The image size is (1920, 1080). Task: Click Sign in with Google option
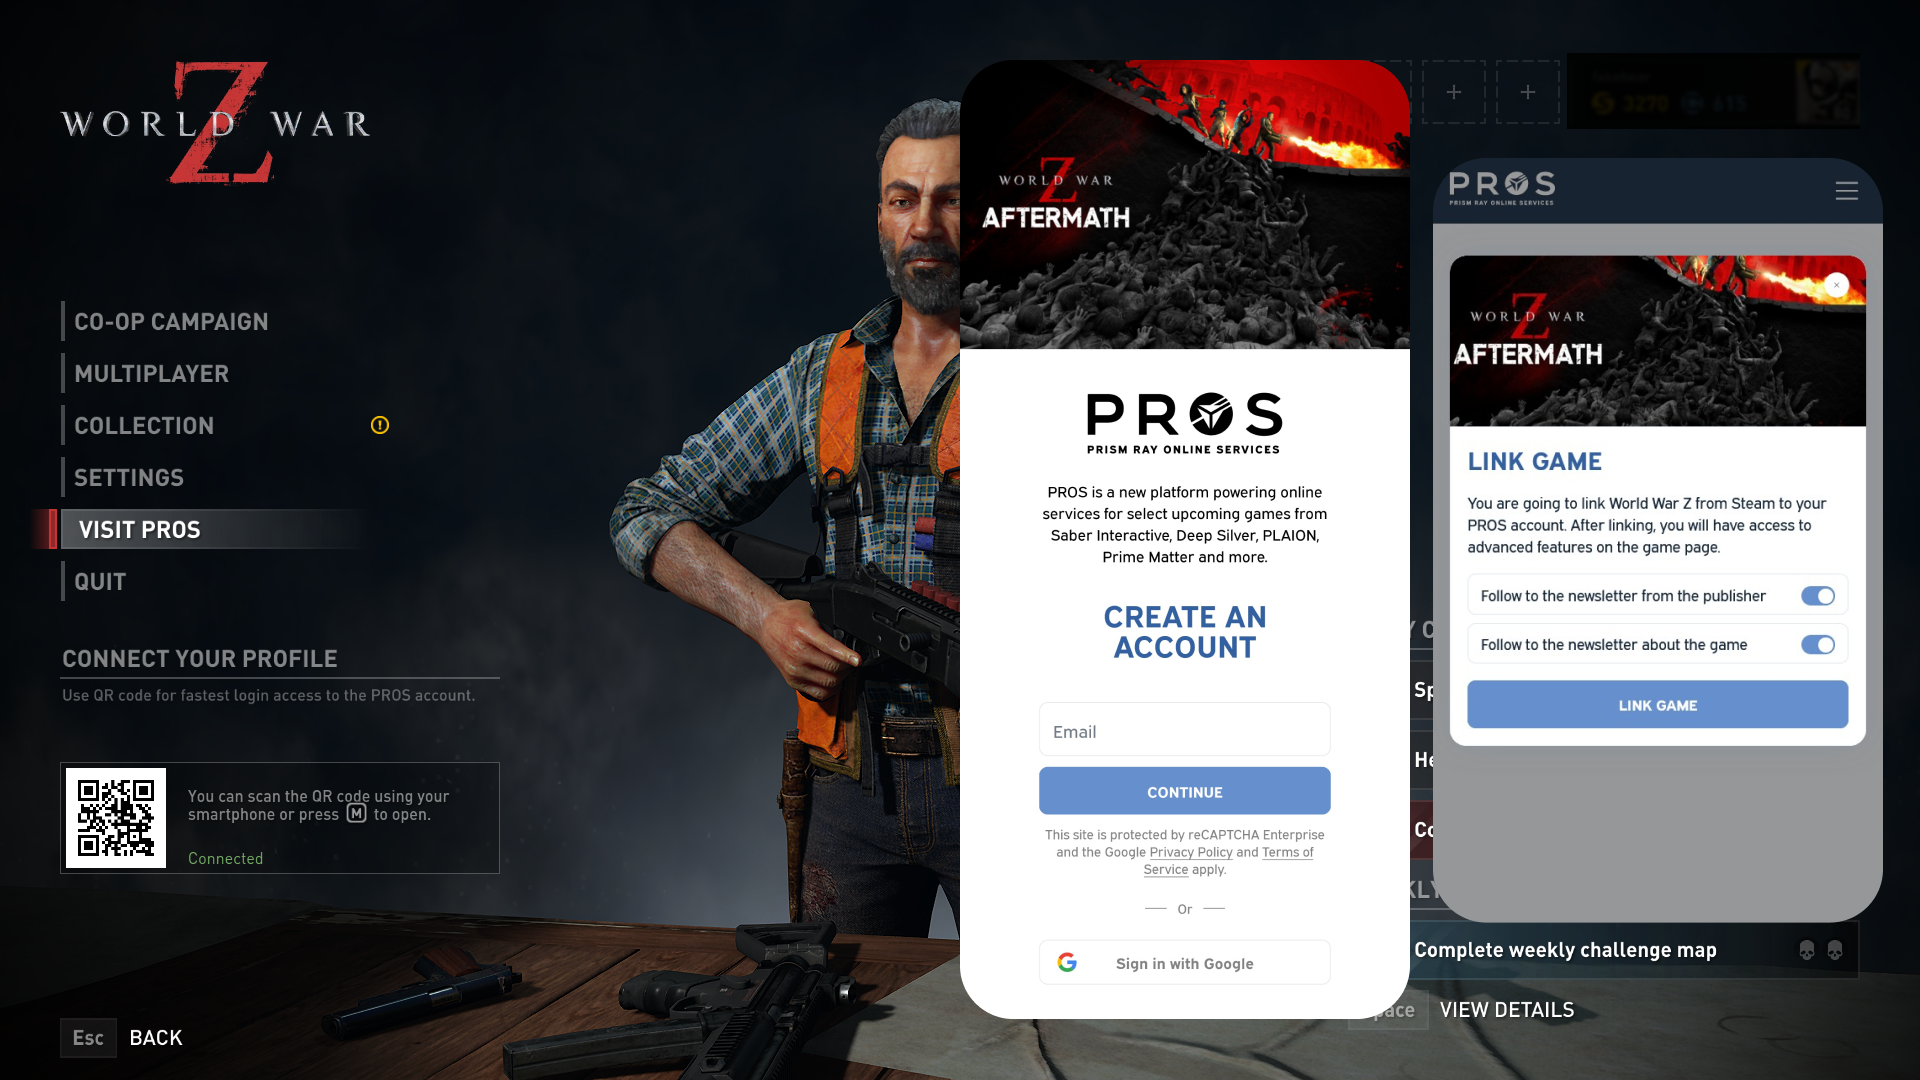coord(1184,961)
